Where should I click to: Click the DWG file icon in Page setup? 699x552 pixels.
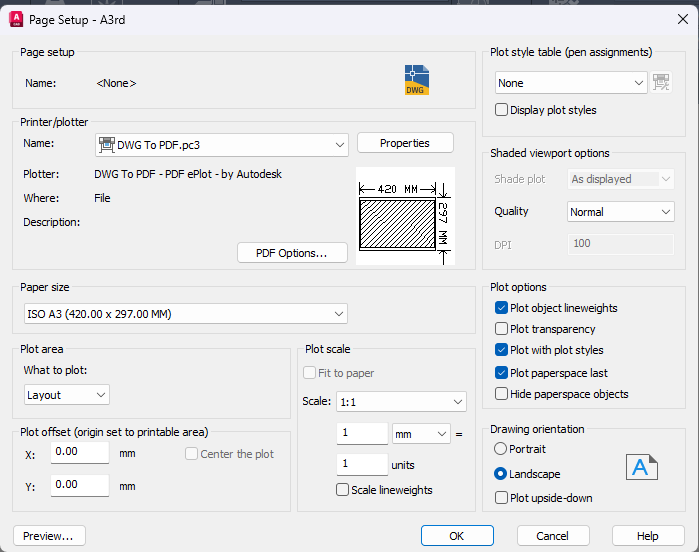pyautogui.click(x=416, y=80)
